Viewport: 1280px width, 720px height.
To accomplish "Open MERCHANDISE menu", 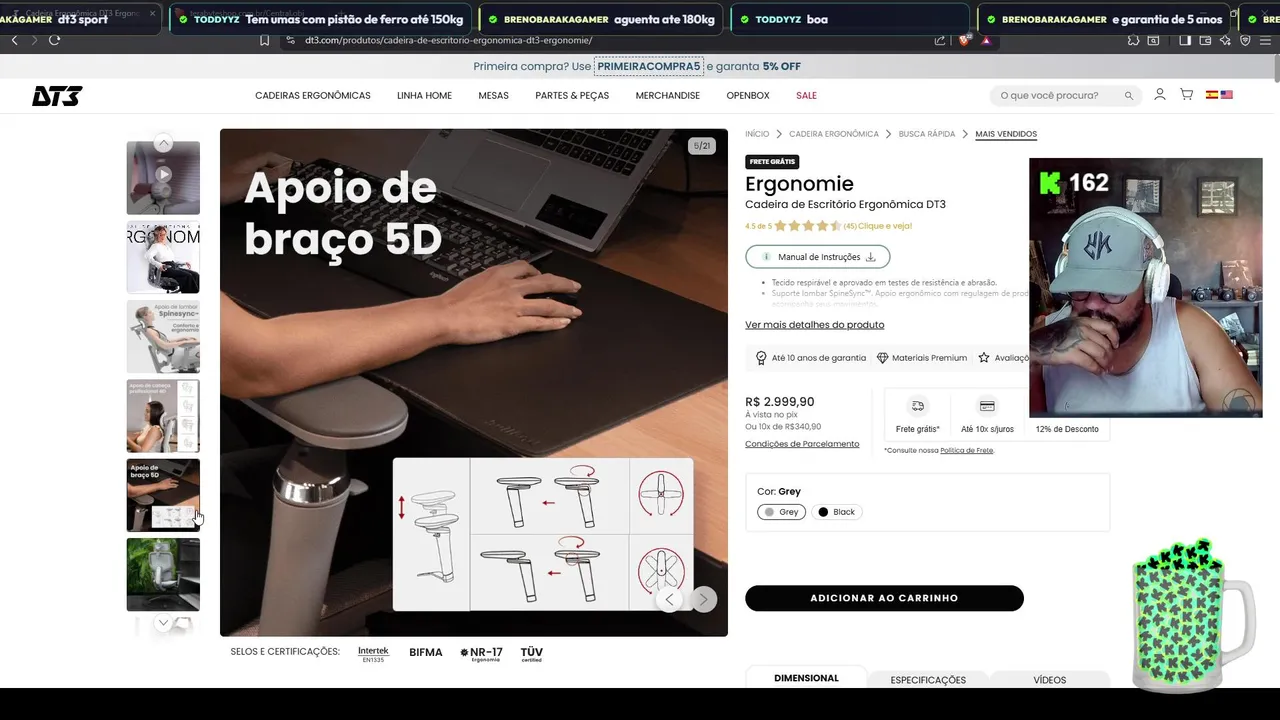I will [668, 96].
